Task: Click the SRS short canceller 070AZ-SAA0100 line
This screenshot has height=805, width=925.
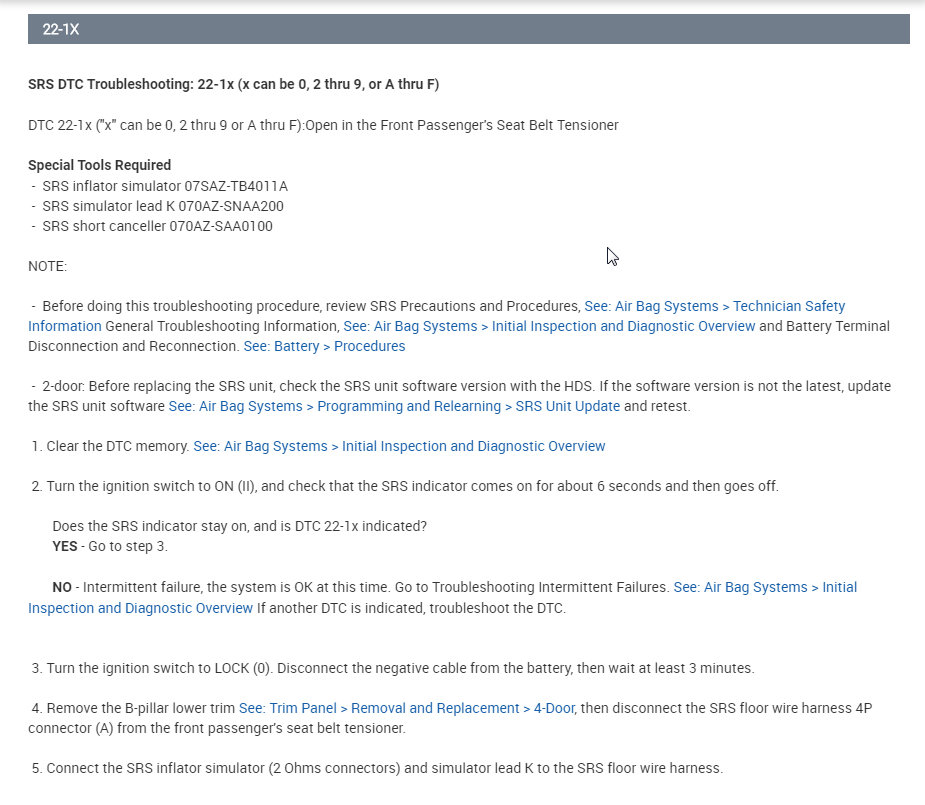Action: pyautogui.click(x=157, y=226)
